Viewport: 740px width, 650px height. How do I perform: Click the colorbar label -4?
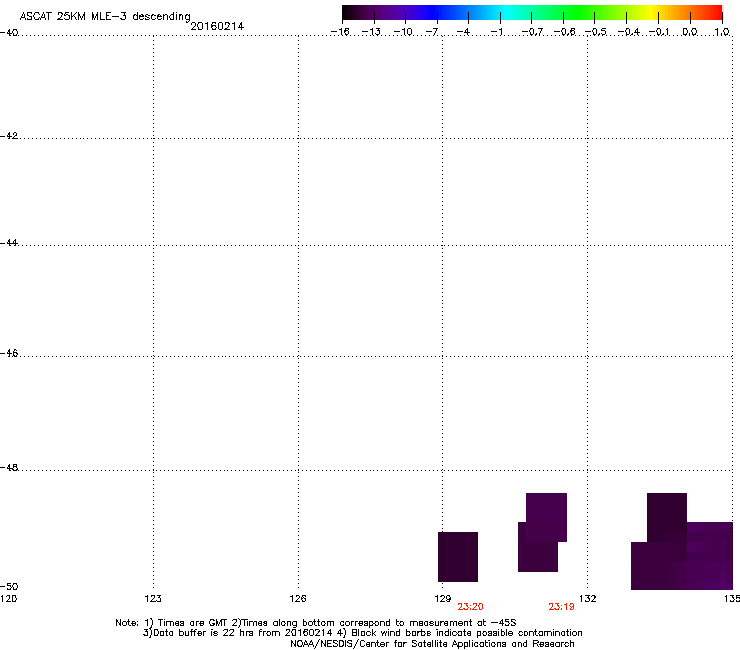463,32
